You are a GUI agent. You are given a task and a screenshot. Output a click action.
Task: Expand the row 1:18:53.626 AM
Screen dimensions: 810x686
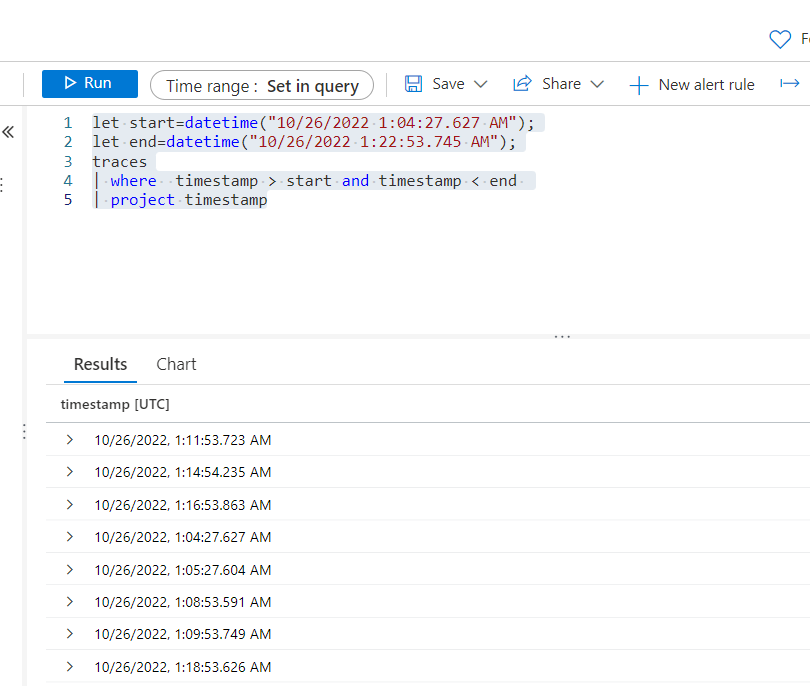click(x=70, y=667)
